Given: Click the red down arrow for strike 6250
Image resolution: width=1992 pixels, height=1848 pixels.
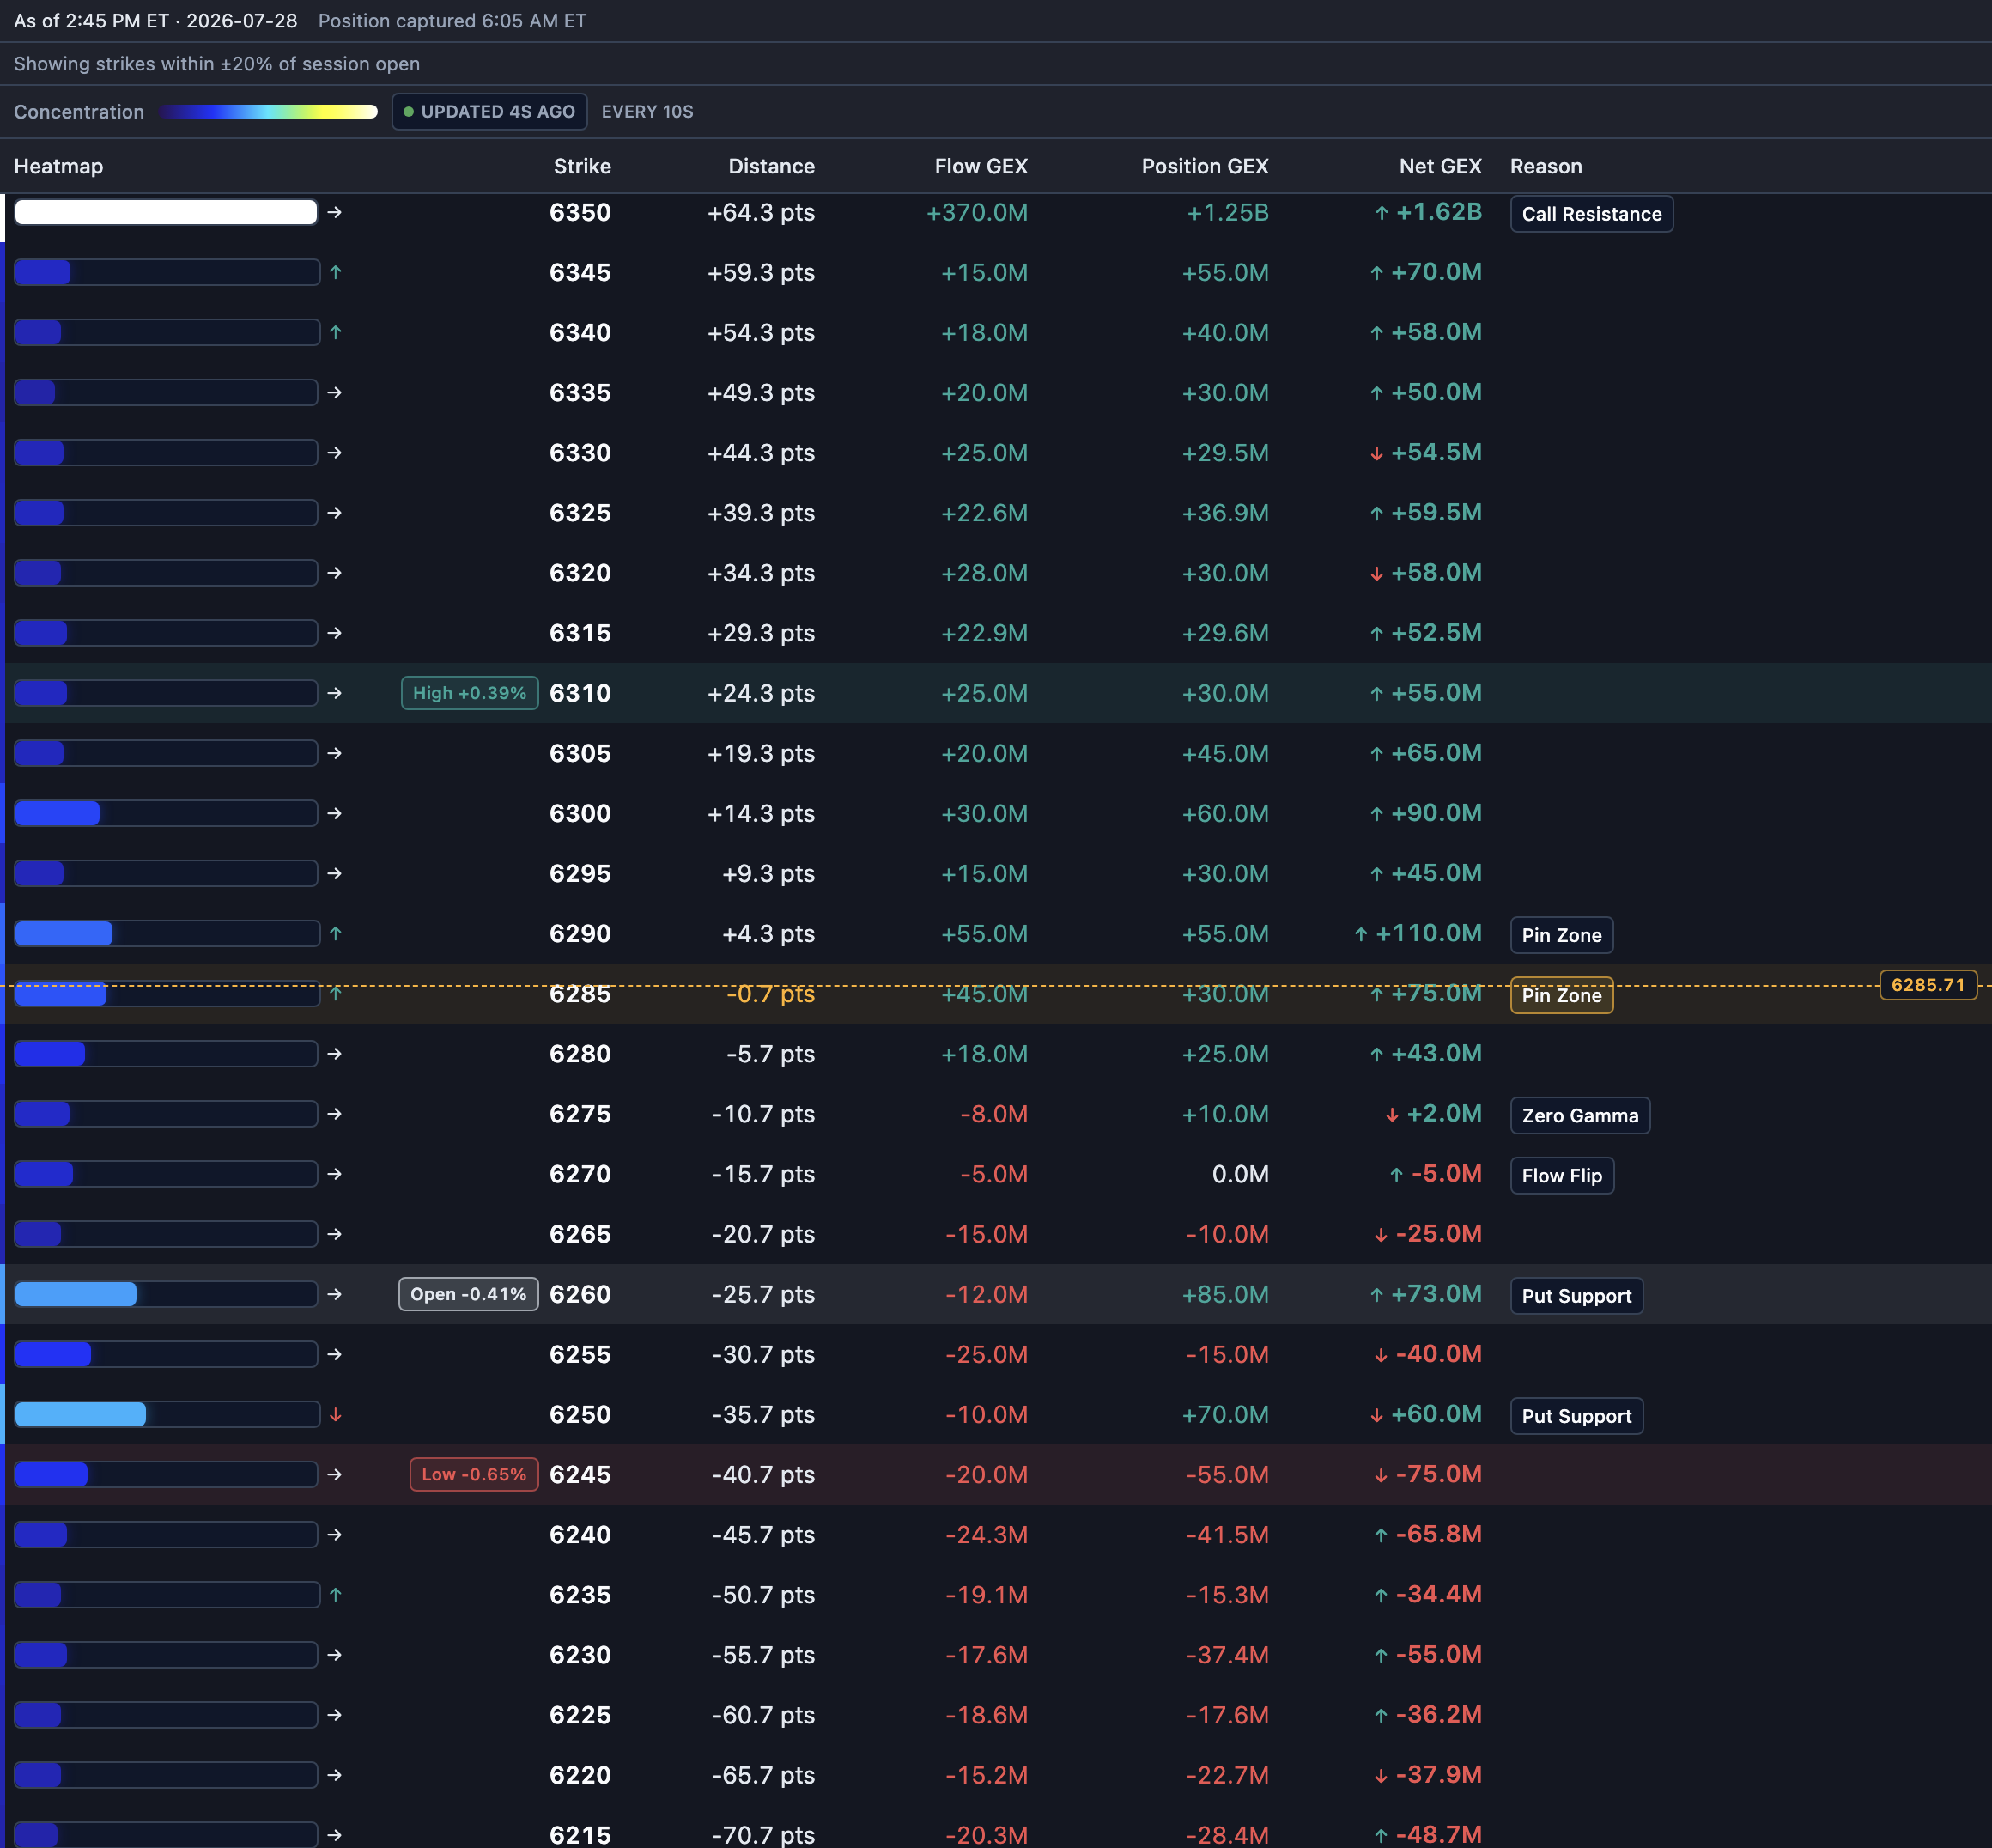Looking at the screenshot, I should pos(336,1414).
